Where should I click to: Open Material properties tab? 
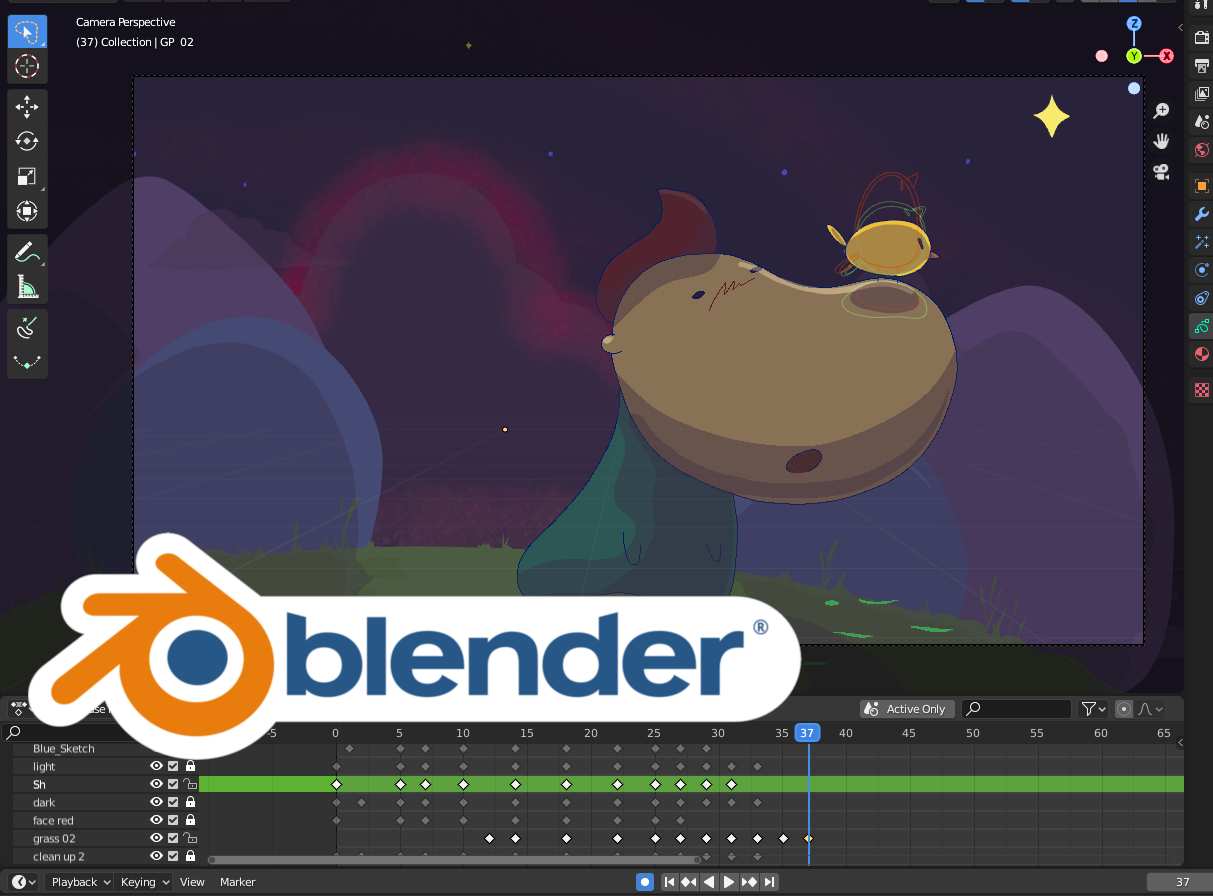click(1202, 354)
